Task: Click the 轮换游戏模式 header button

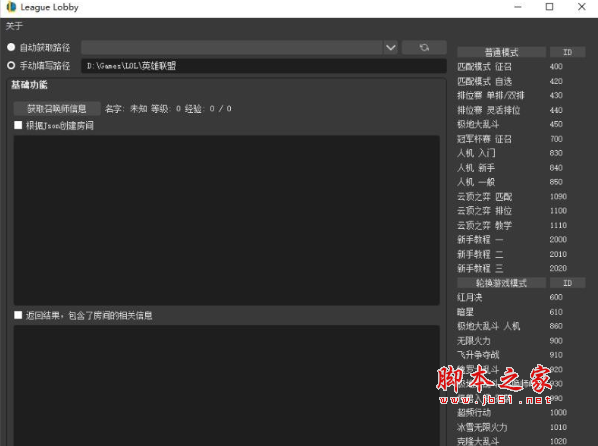Action: [501, 283]
